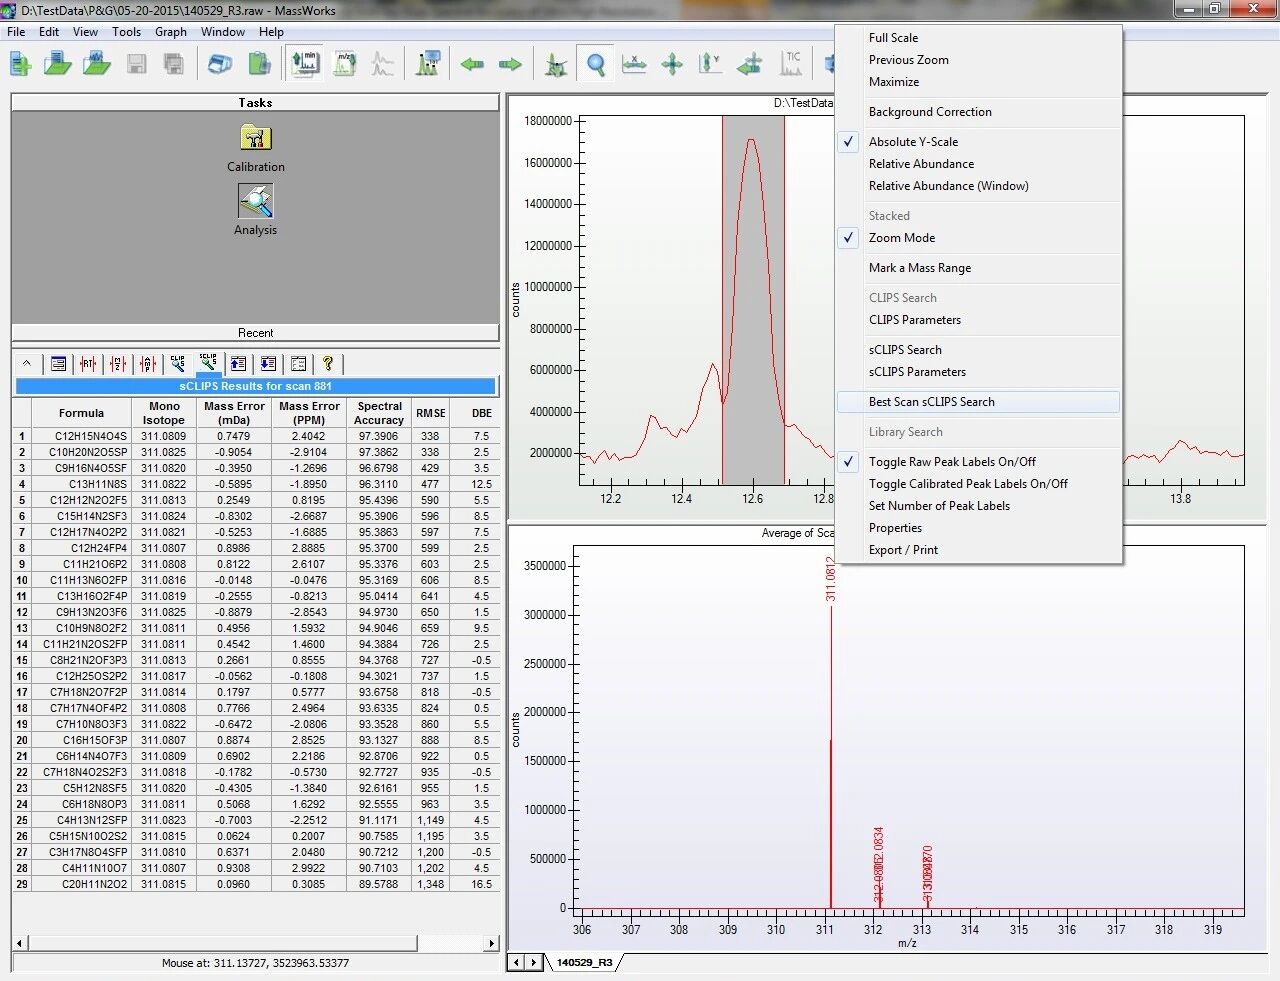The width and height of the screenshot is (1280, 981).
Task: Enable Toggle Calibrated Peak Labels On/Off
Action: [968, 484]
